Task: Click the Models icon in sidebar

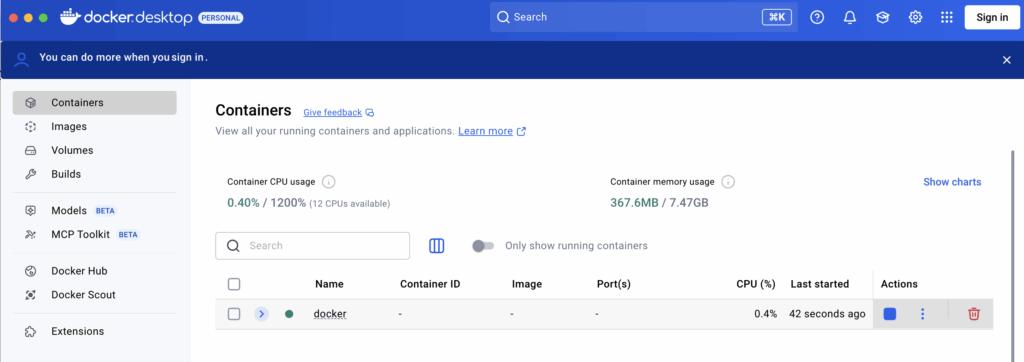Action: (x=30, y=210)
